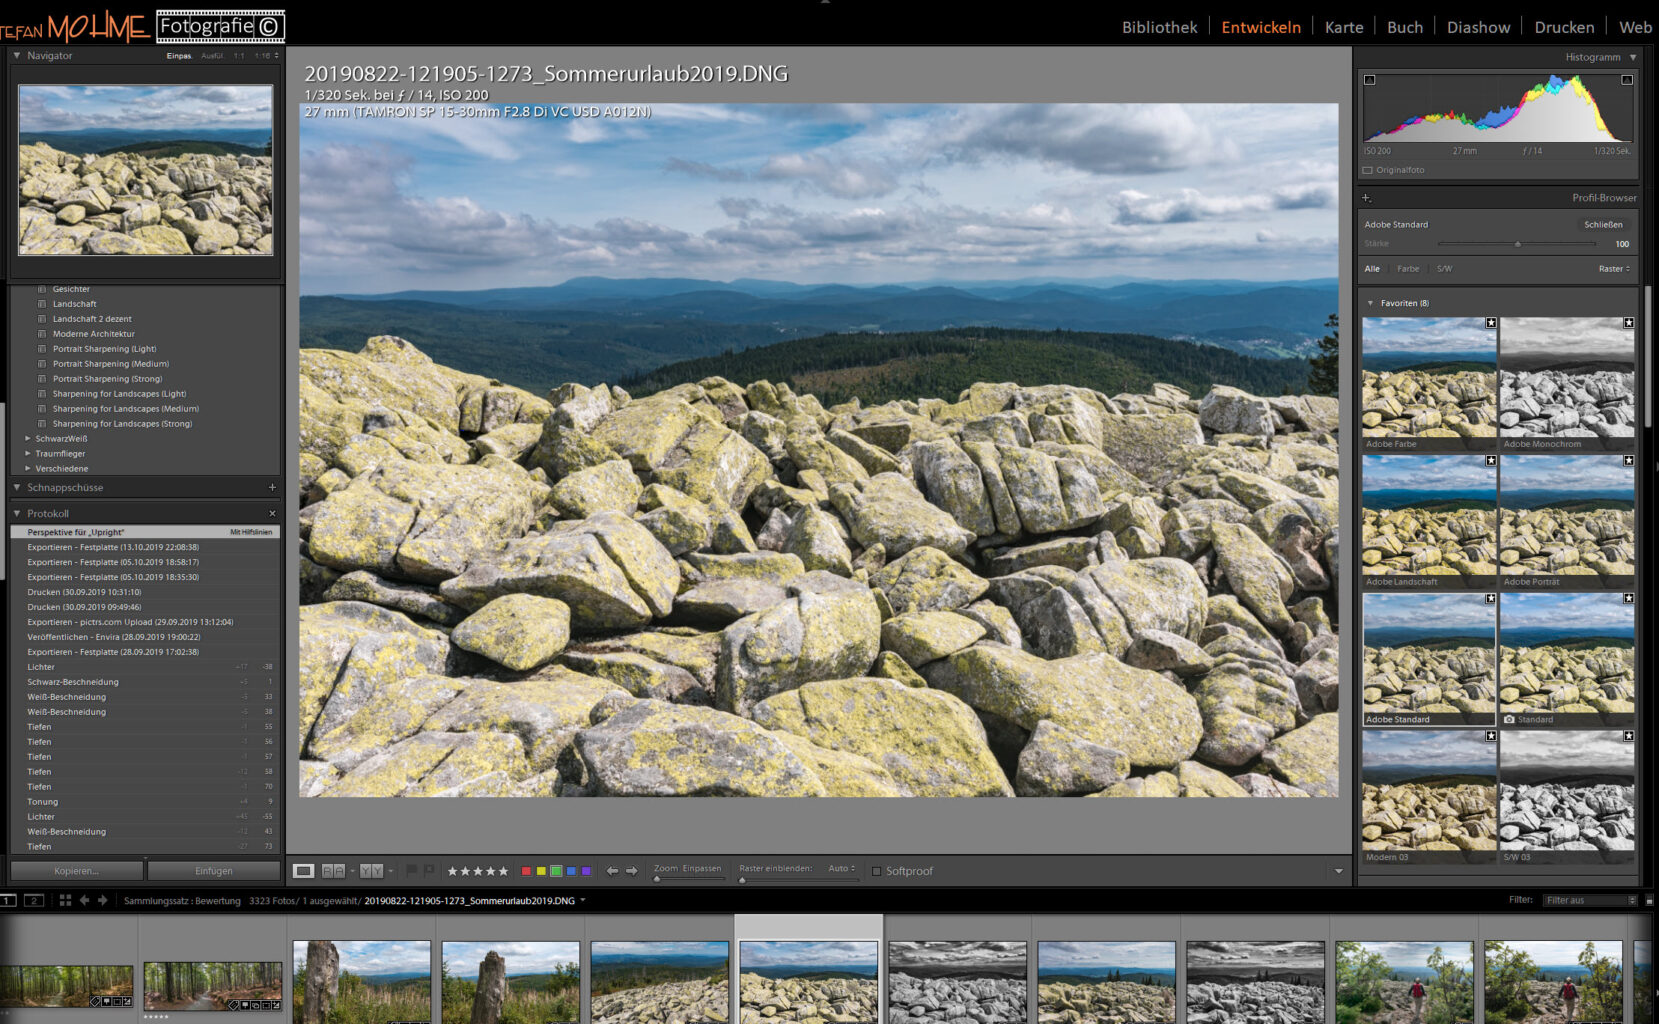Enable the Softproof checkbox
Viewport: 1659px width, 1024px height.
point(877,871)
